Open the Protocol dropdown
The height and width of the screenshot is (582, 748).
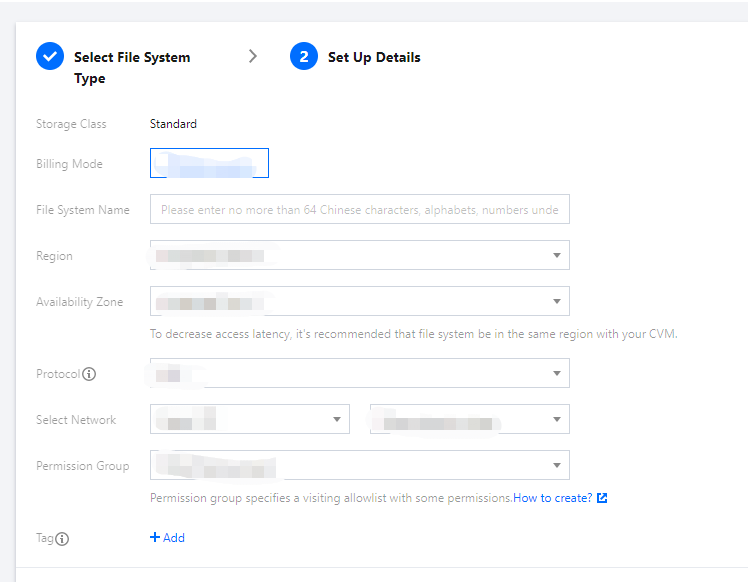pos(557,374)
